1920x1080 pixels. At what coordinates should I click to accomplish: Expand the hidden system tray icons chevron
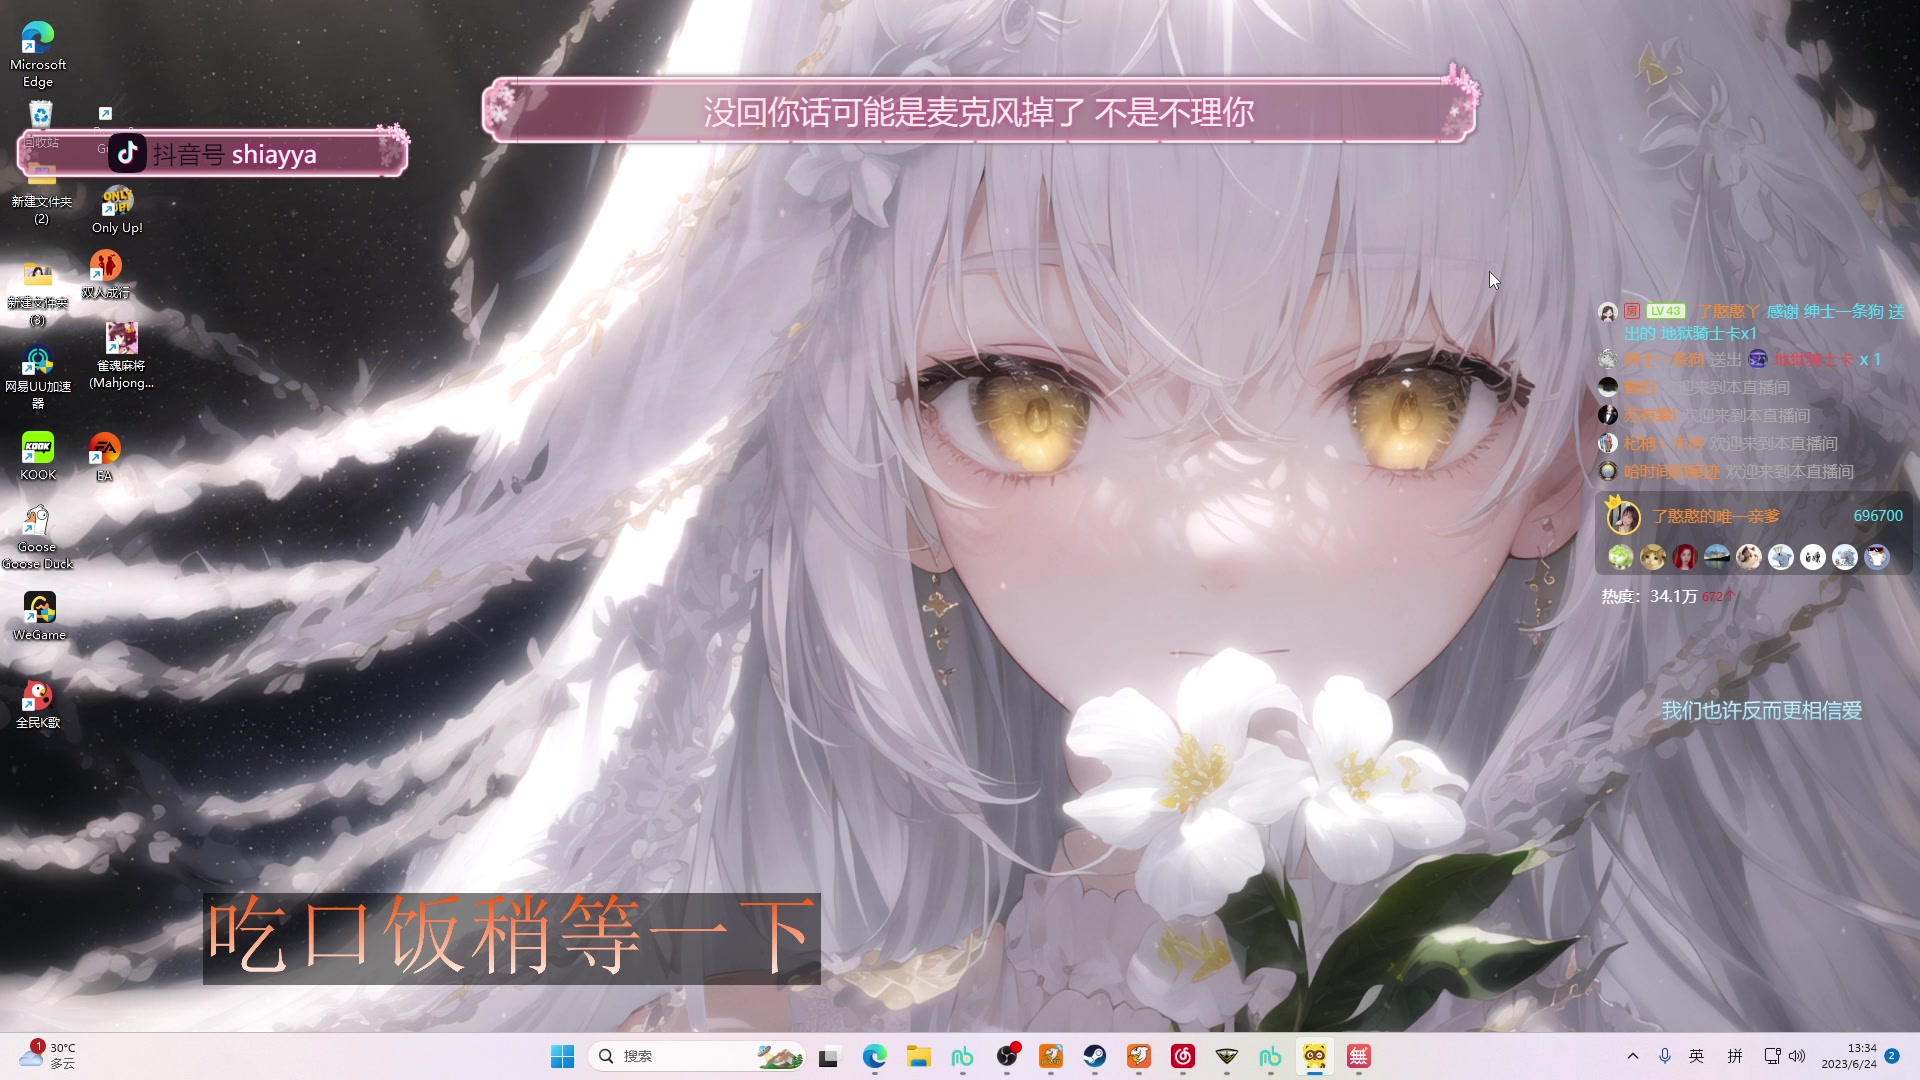1633,1056
